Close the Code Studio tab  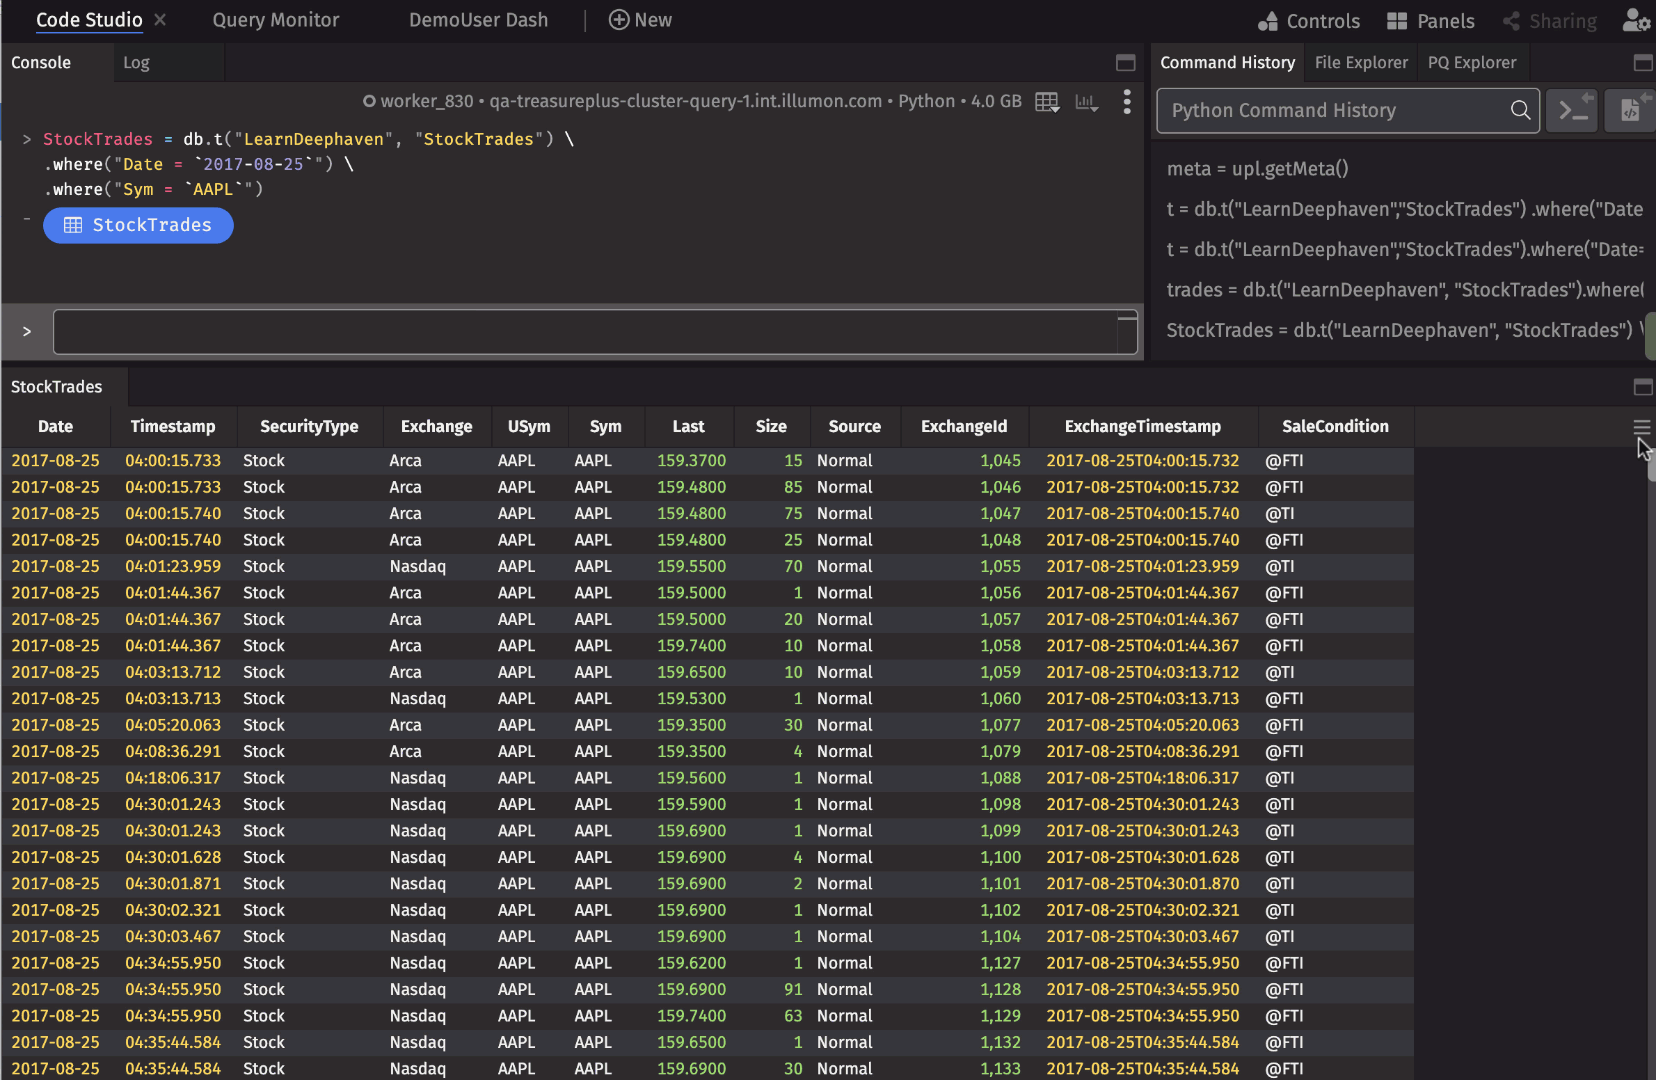pyautogui.click(x=160, y=20)
